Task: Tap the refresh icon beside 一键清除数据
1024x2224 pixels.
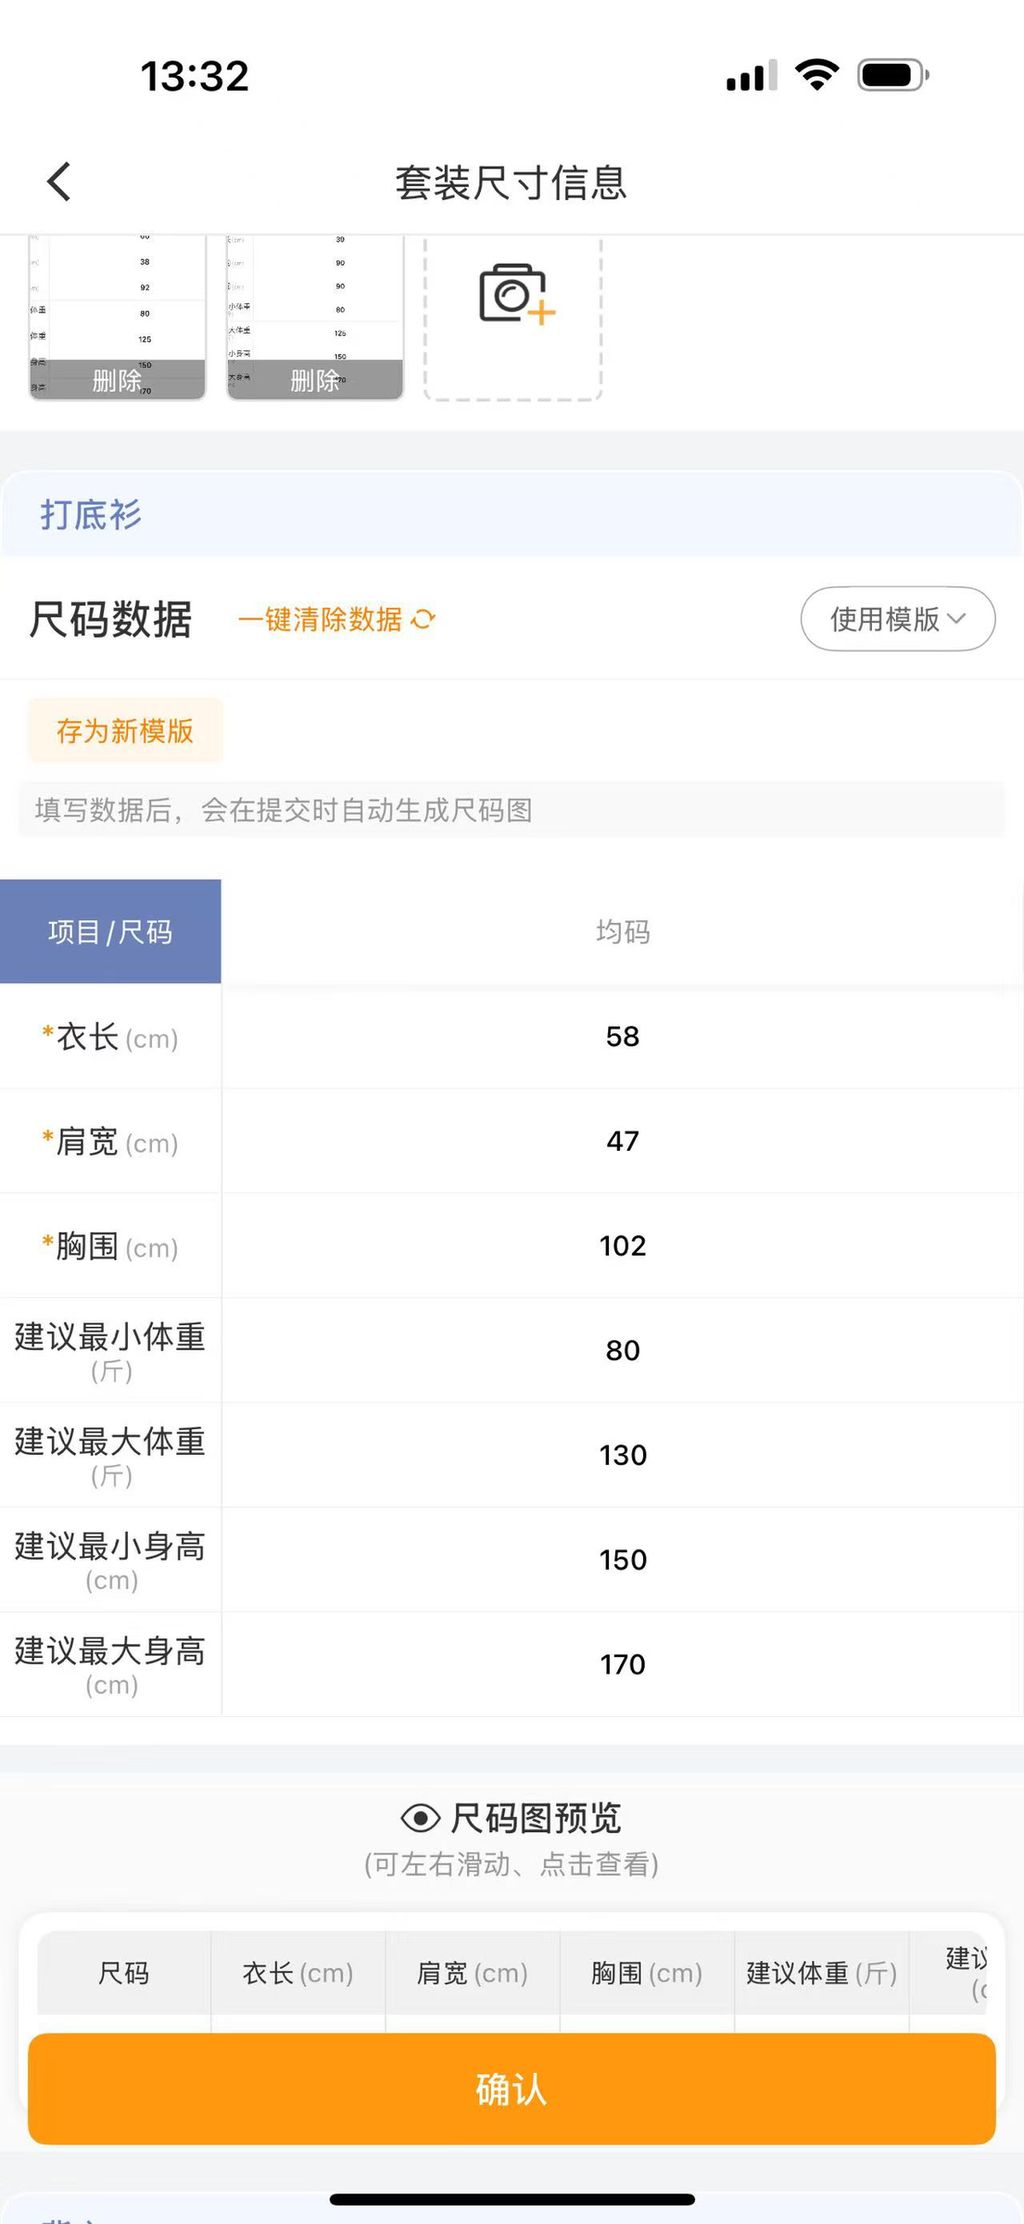Action: click(423, 619)
